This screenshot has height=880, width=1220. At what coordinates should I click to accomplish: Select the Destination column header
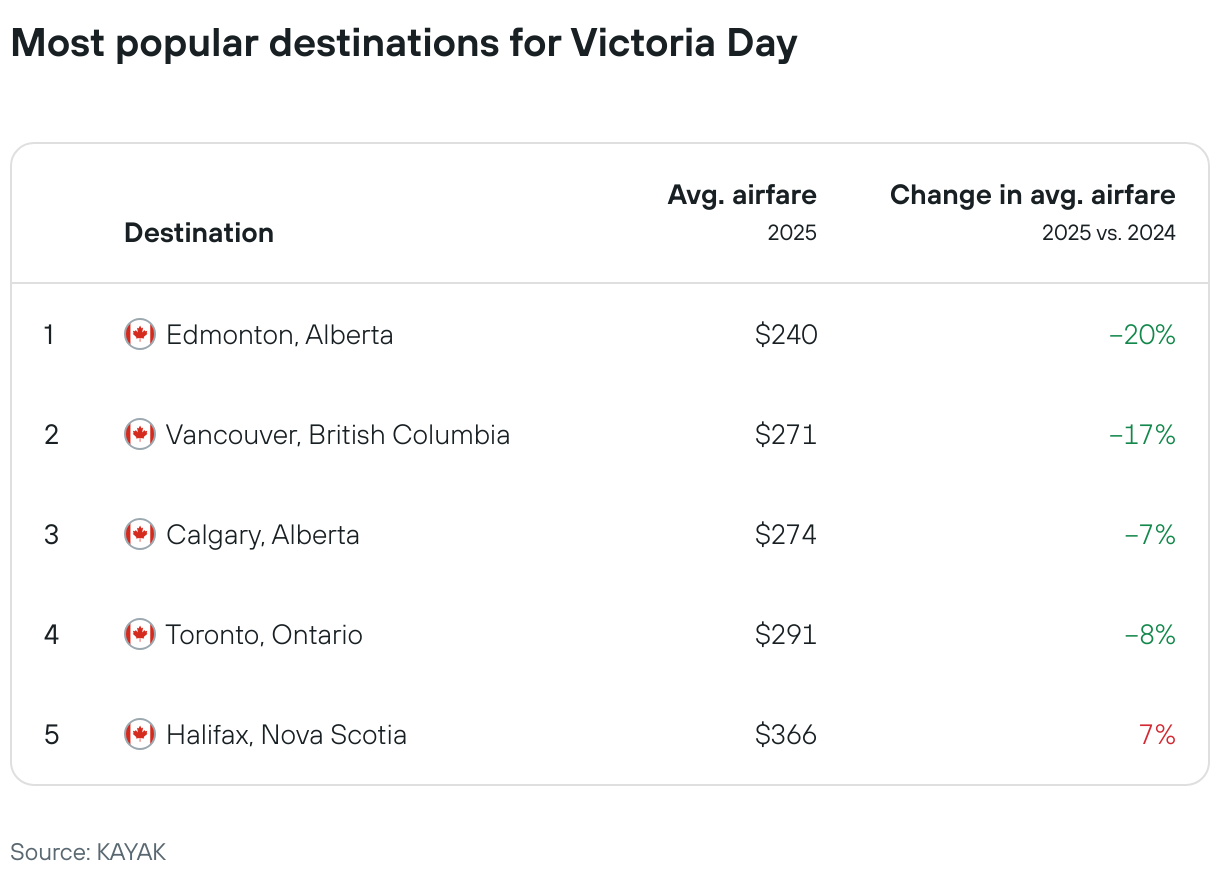[199, 233]
